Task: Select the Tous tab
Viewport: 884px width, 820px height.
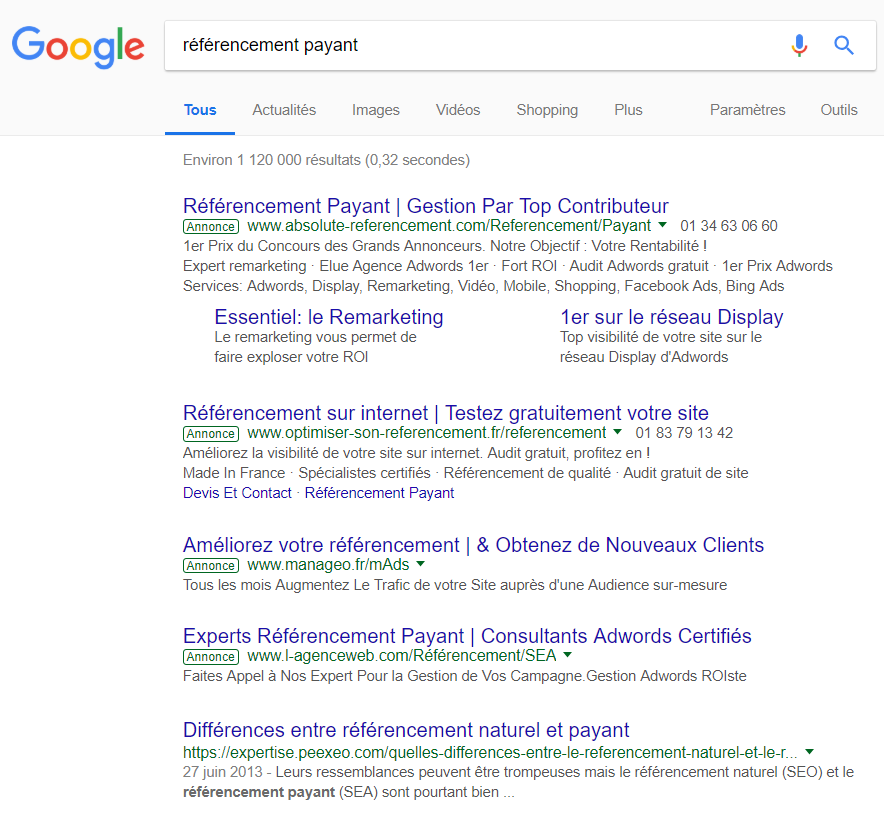Action: [200, 110]
